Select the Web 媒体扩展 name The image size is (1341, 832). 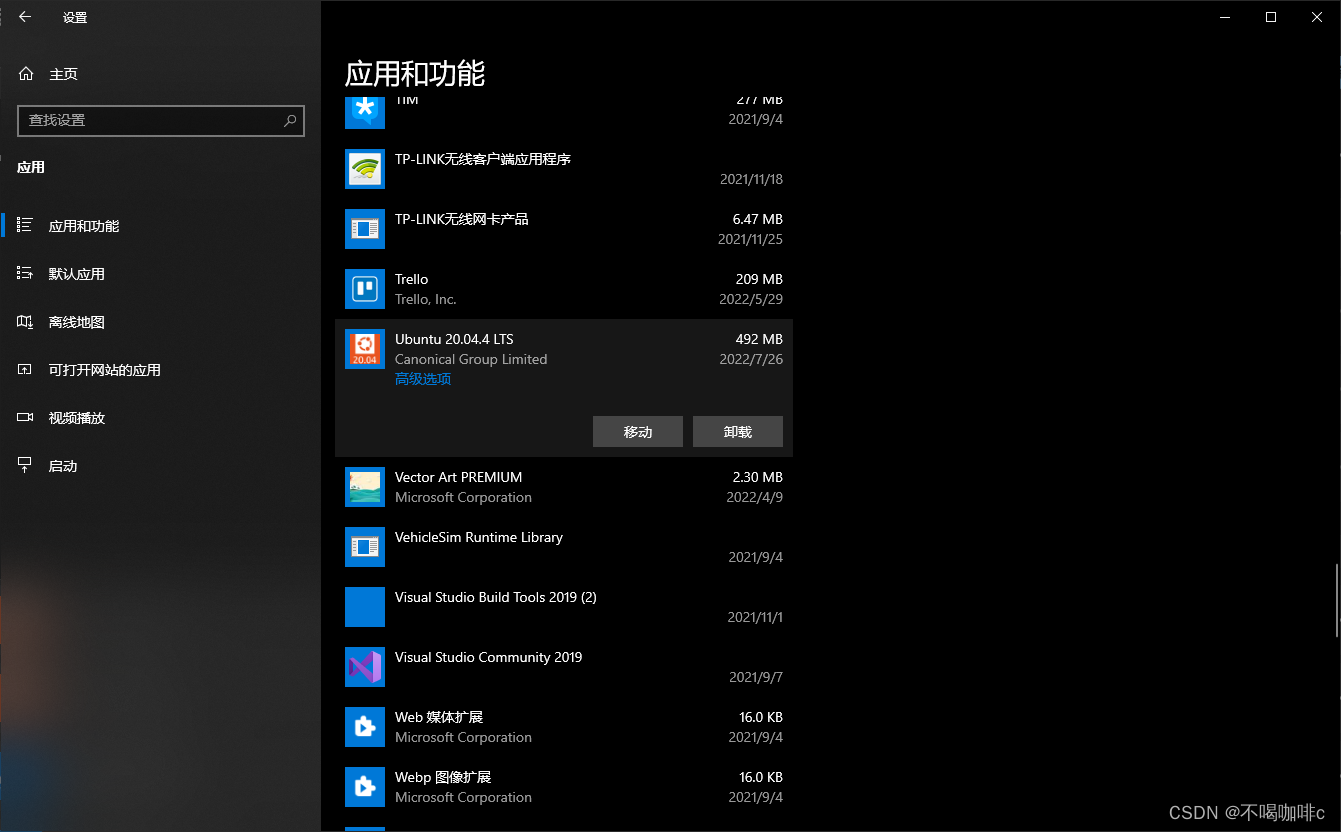point(439,717)
